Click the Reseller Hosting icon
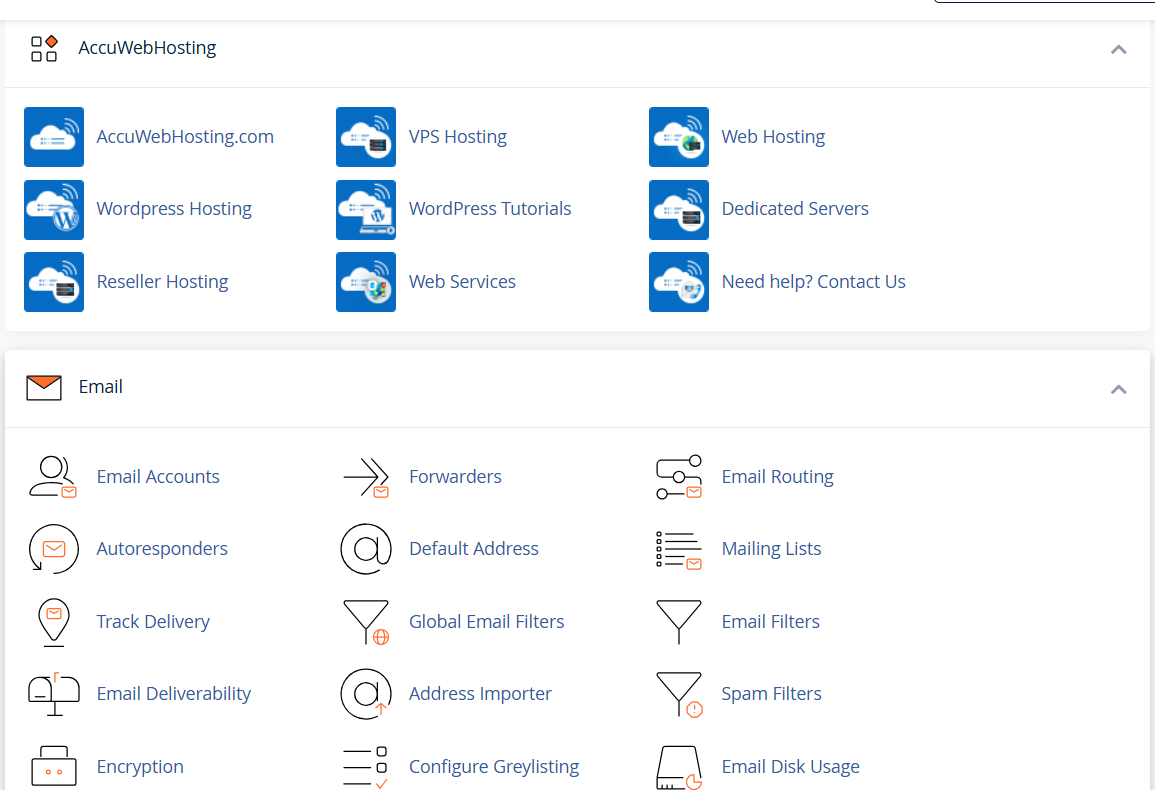 coord(54,282)
